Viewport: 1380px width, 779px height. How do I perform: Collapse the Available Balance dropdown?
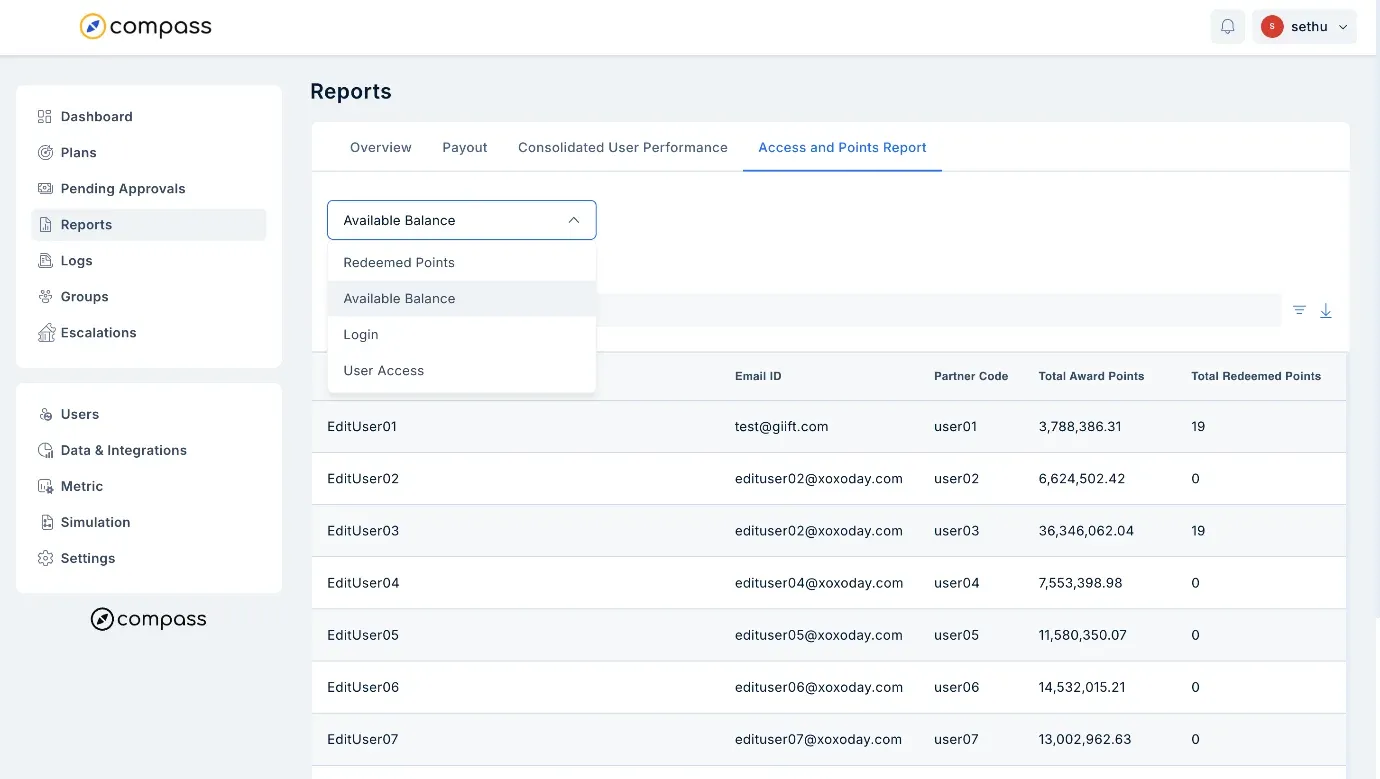[x=462, y=220]
